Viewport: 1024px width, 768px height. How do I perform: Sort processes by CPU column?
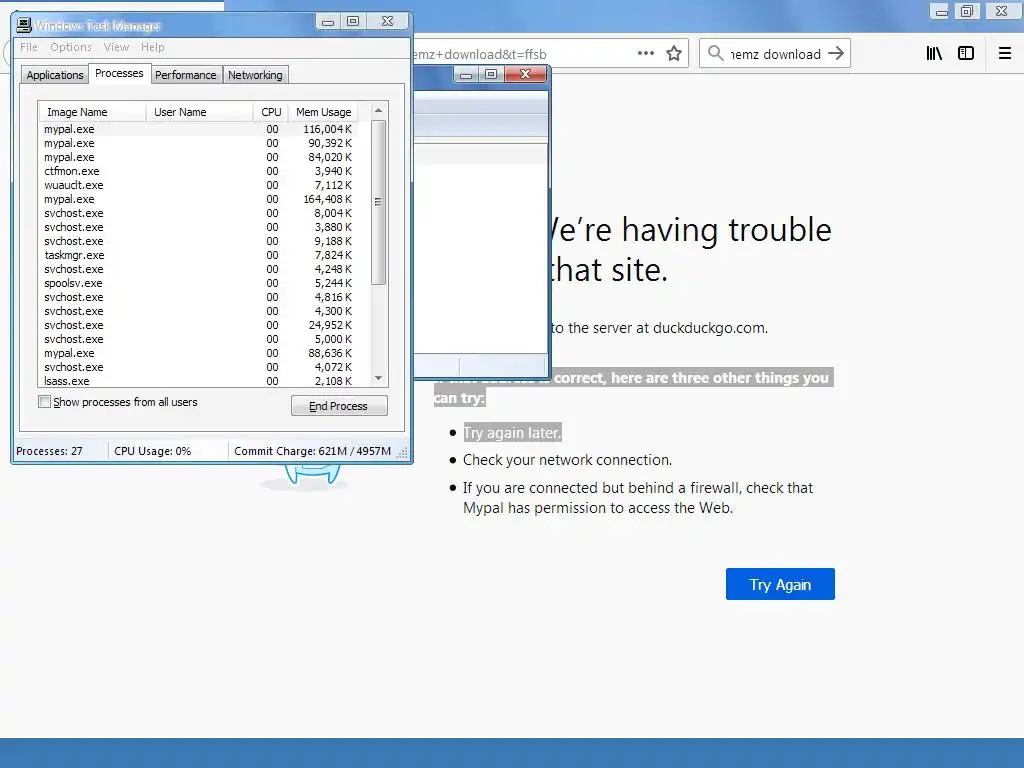pyautogui.click(x=270, y=112)
